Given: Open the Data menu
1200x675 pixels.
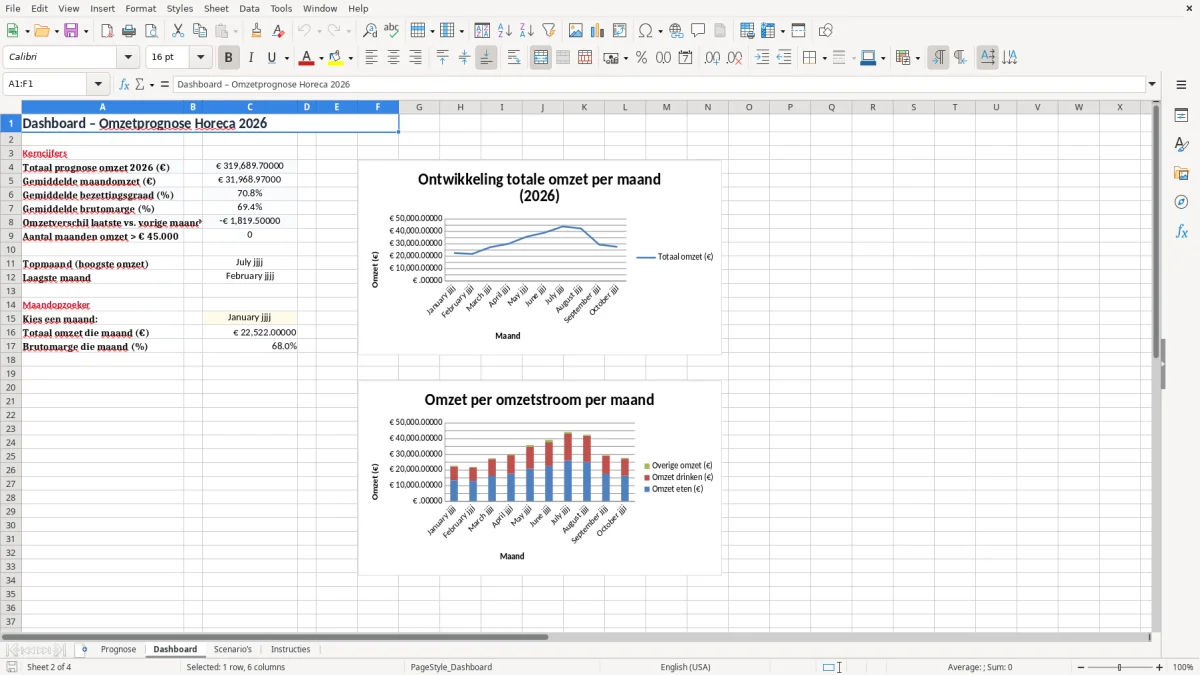Looking at the screenshot, I should (249, 8).
